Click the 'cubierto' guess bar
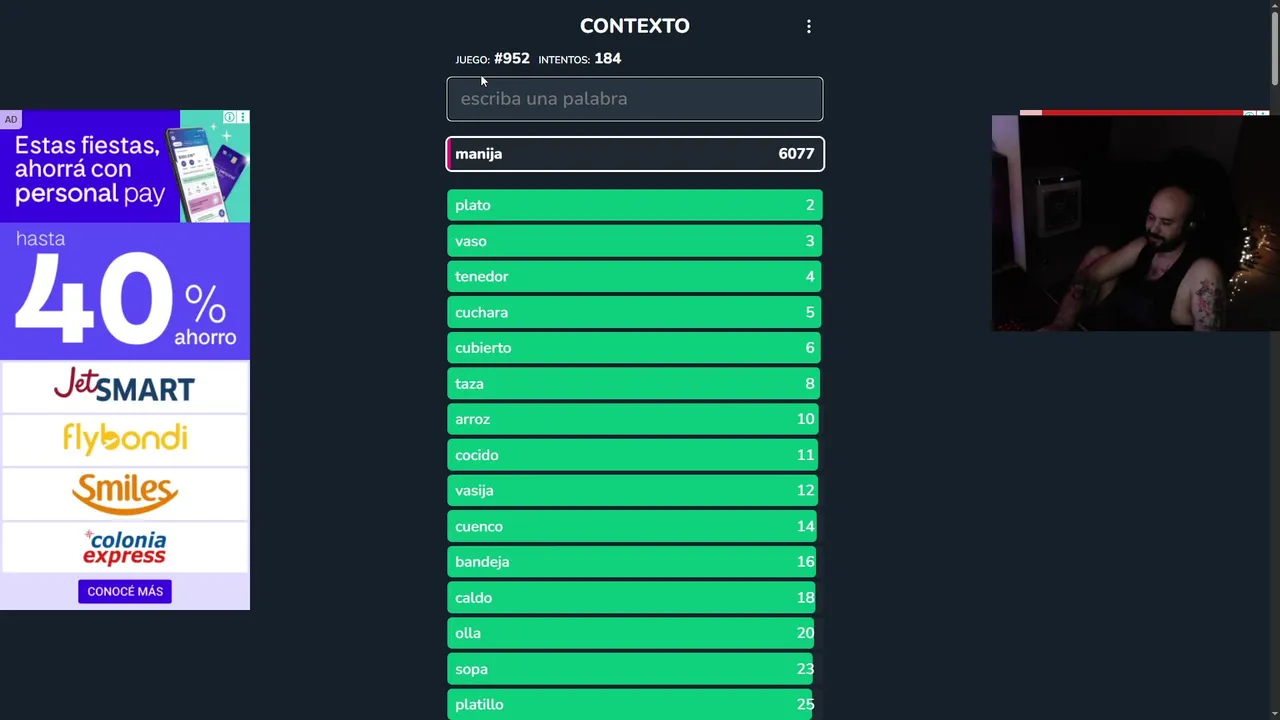The image size is (1280, 720). click(634, 348)
